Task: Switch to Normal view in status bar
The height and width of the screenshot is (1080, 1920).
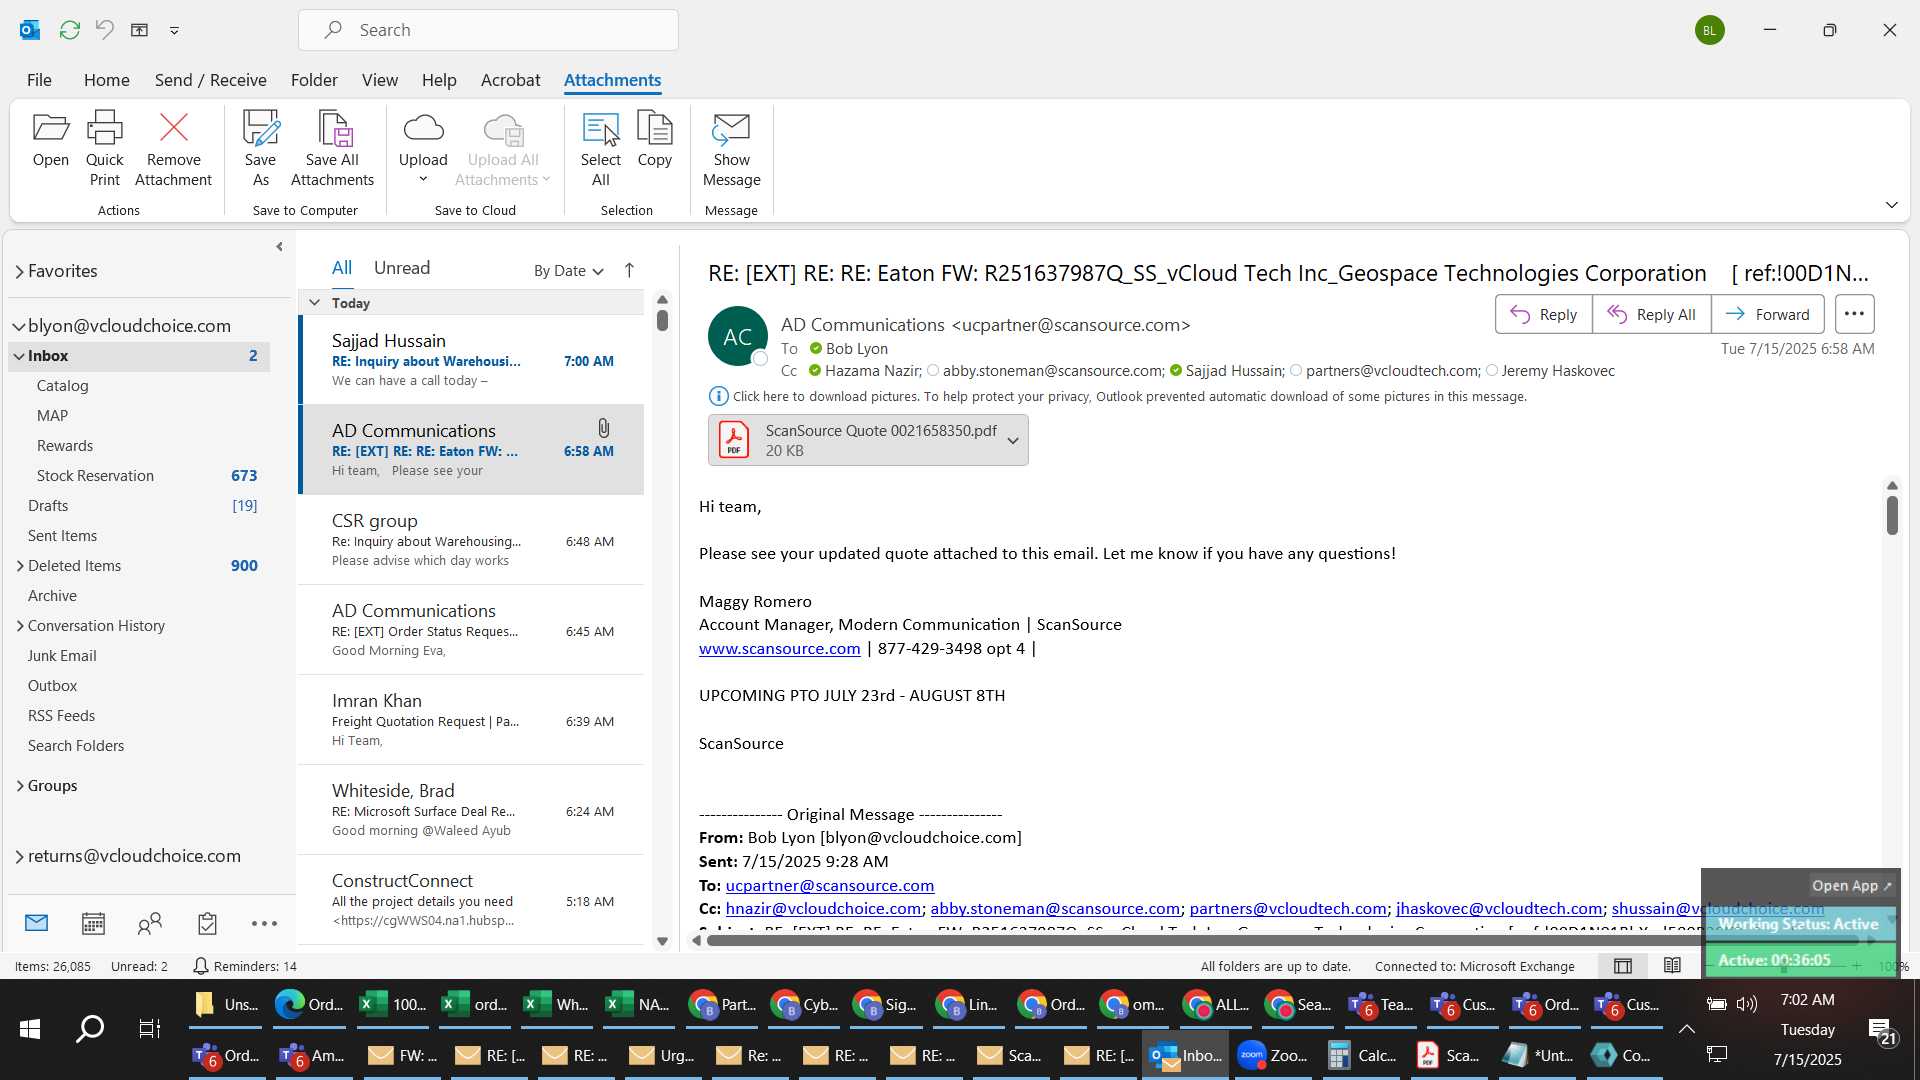Action: tap(1623, 966)
